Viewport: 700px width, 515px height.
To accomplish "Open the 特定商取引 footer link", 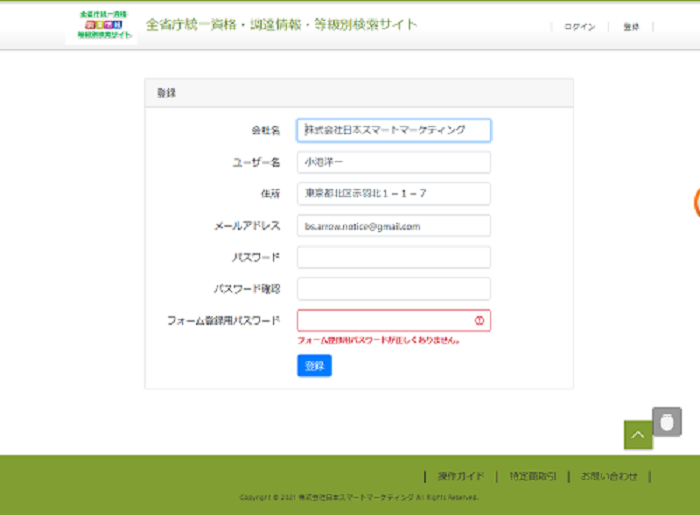I will point(533,476).
